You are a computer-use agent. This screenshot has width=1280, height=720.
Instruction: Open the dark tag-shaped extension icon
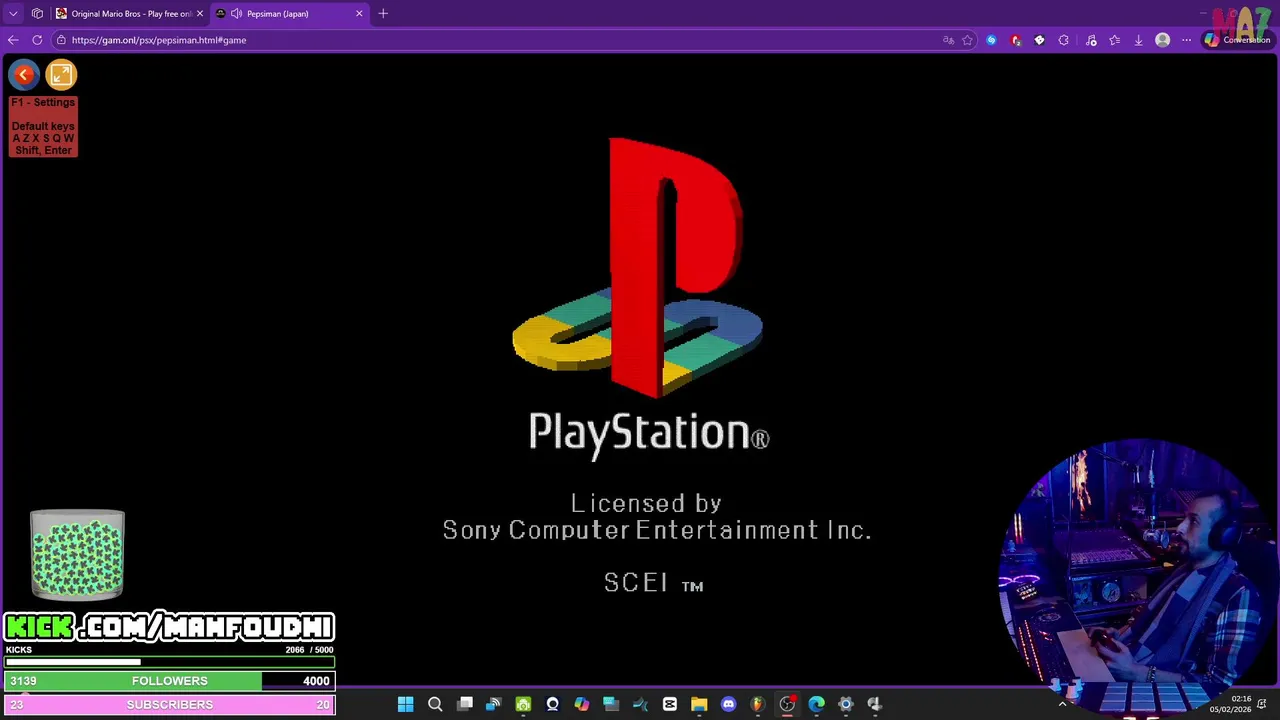[x=1040, y=40]
